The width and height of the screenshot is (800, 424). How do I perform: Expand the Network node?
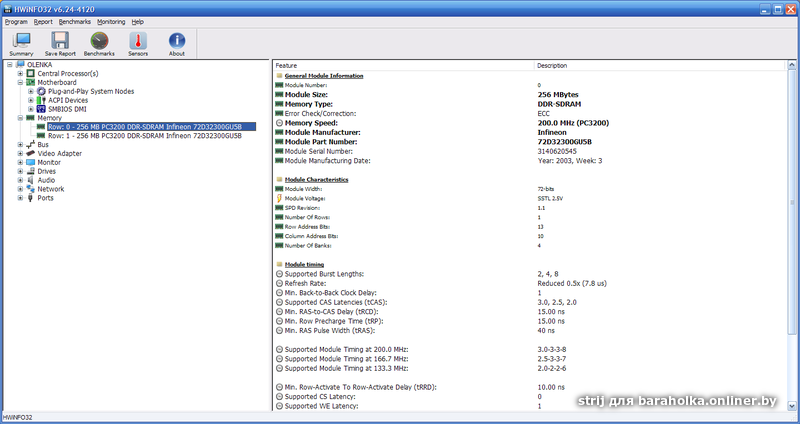tap(20, 189)
